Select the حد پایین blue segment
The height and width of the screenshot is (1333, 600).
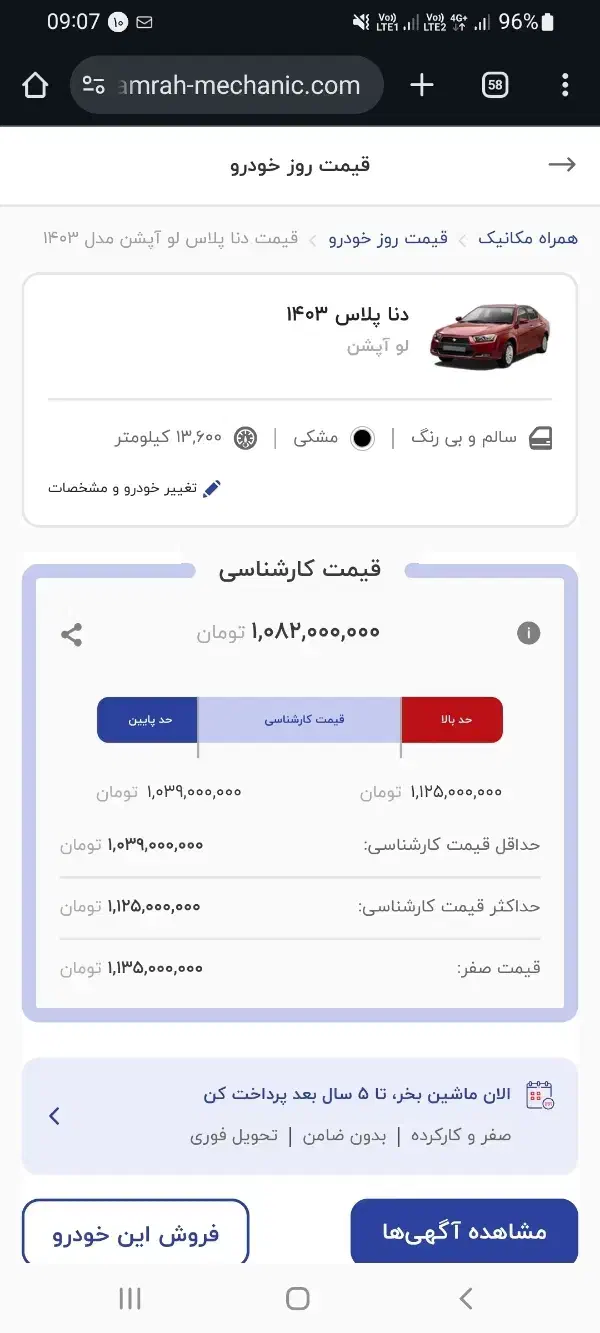[x=147, y=719]
